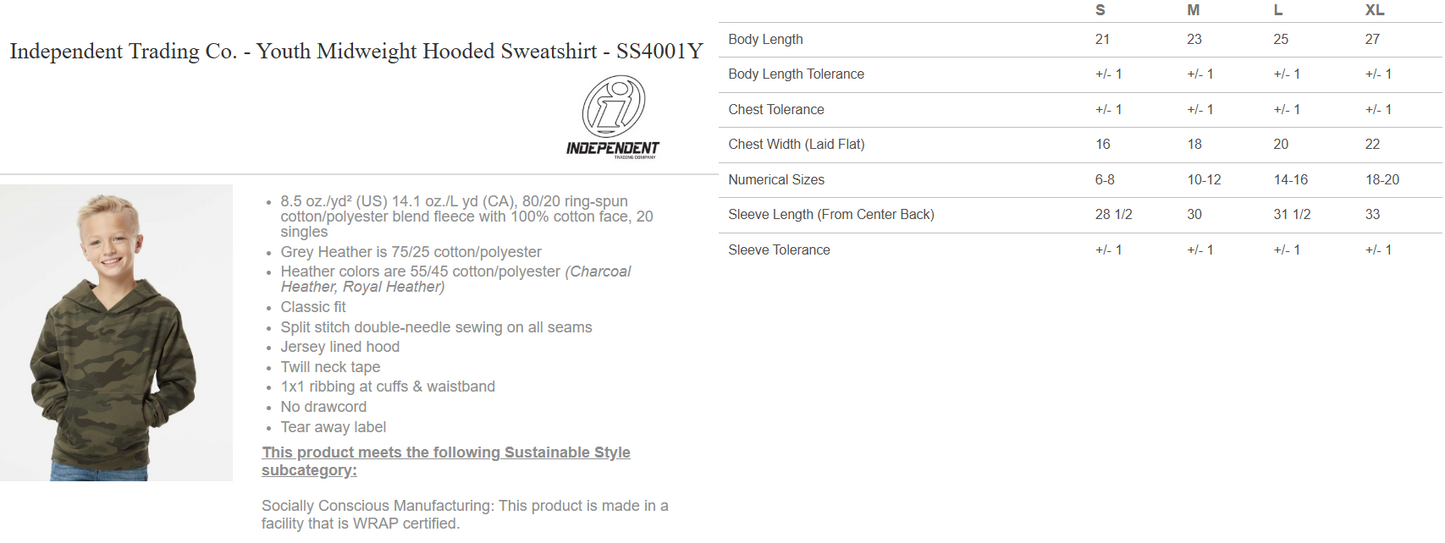The height and width of the screenshot is (543, 1445).
Task: Click the Chest Width (Laid Flat) label
Action: (796, 145)
